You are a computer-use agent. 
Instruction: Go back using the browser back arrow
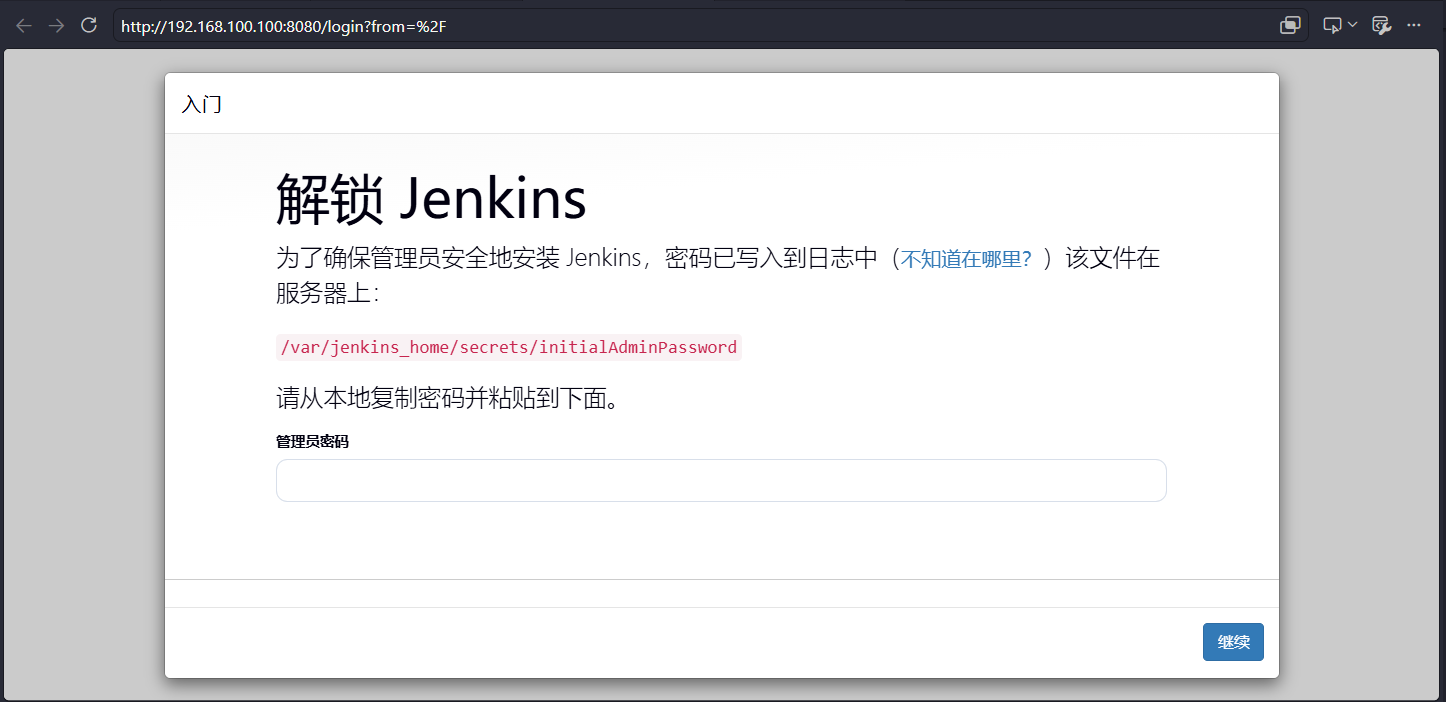(x=24, y=25)
